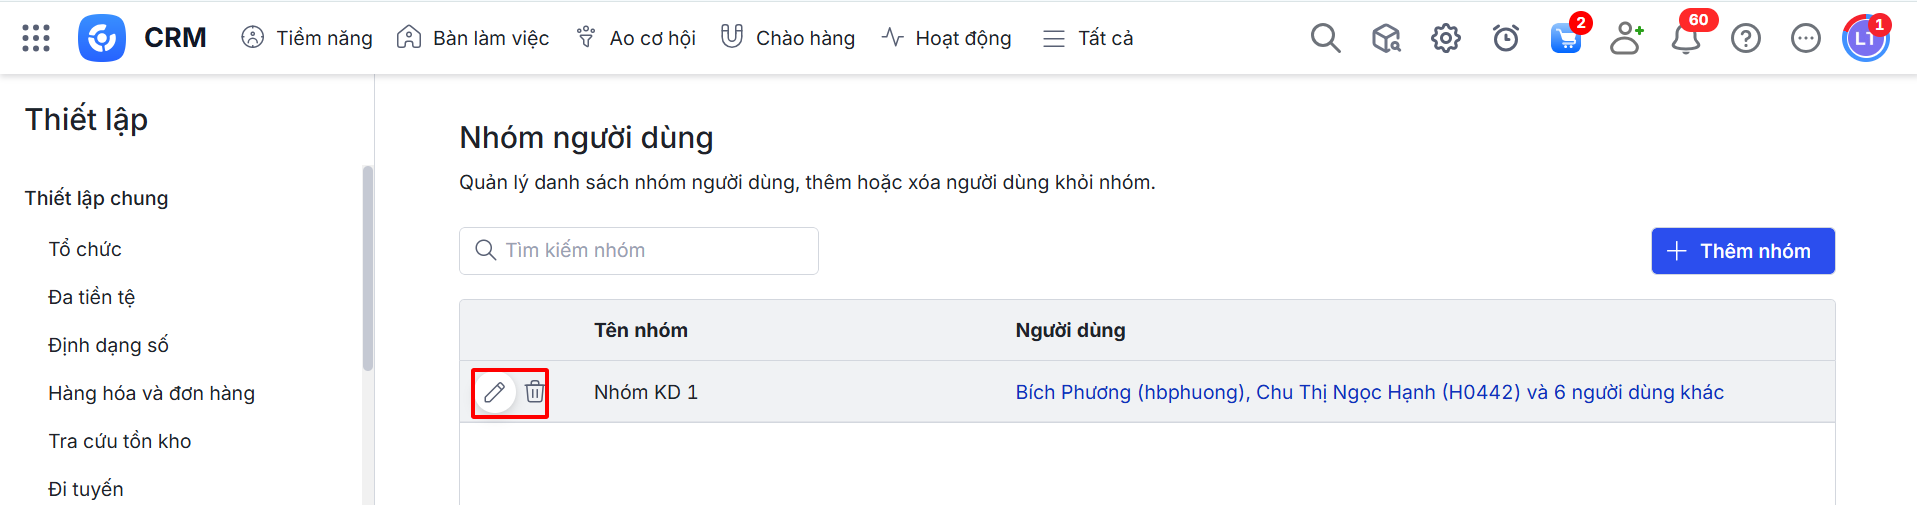
Task: Edit Nhóm KD 1 with pencil icon
Action: pos(494,392)
